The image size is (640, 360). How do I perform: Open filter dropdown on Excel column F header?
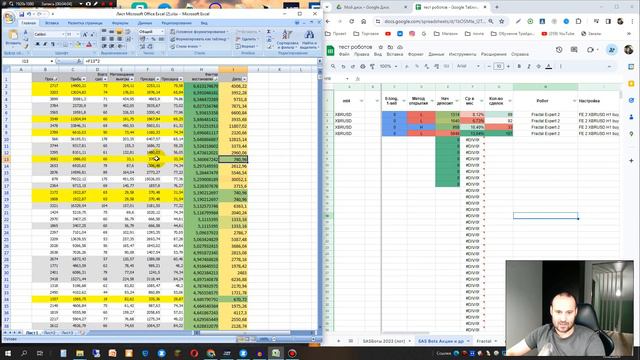click(158, 79)
